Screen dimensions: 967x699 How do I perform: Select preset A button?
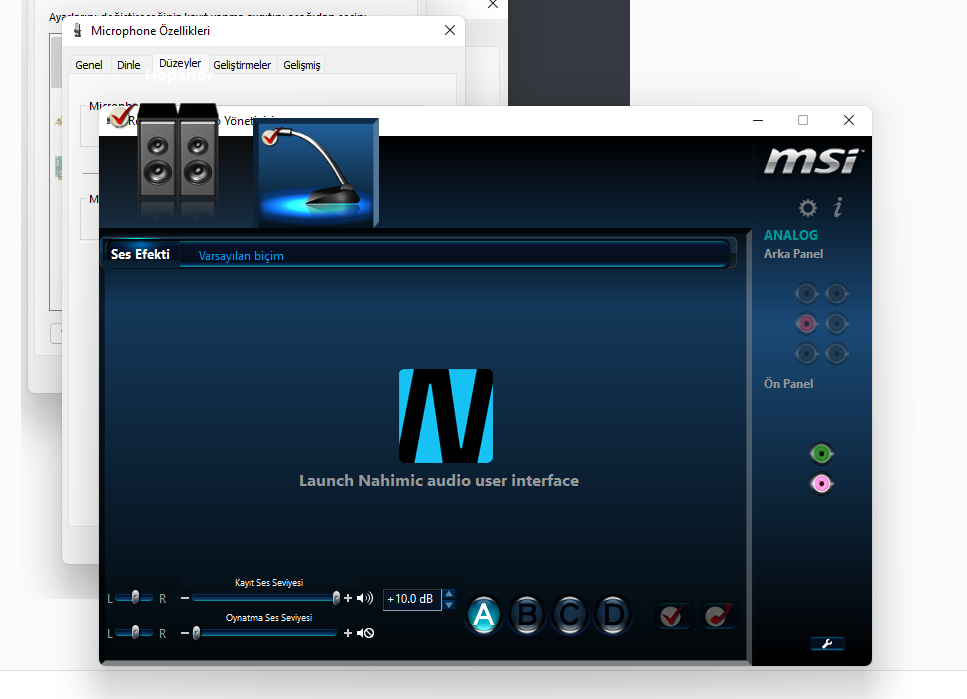click(x=484, y=615)
